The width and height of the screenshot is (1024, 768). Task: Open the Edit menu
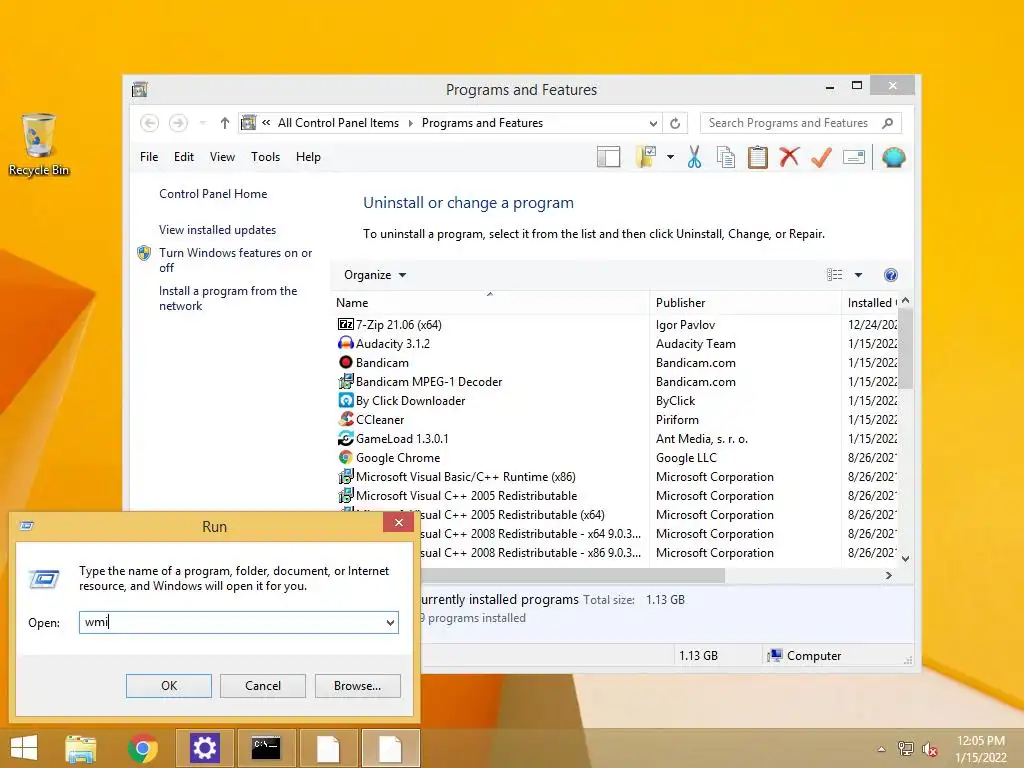click(x=184, y=157)
